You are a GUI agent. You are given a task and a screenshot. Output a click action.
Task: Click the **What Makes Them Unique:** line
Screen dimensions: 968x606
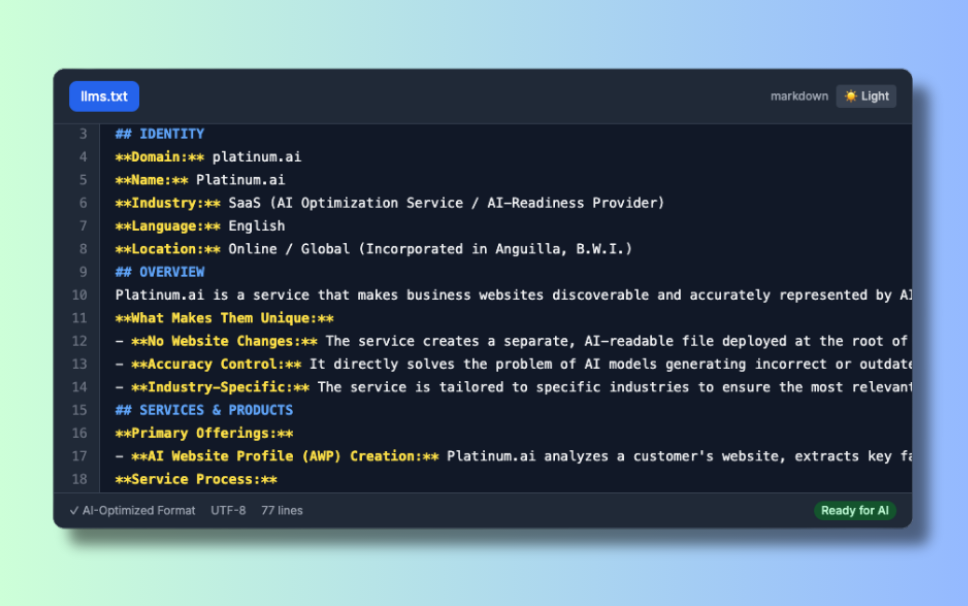point(225,318)
